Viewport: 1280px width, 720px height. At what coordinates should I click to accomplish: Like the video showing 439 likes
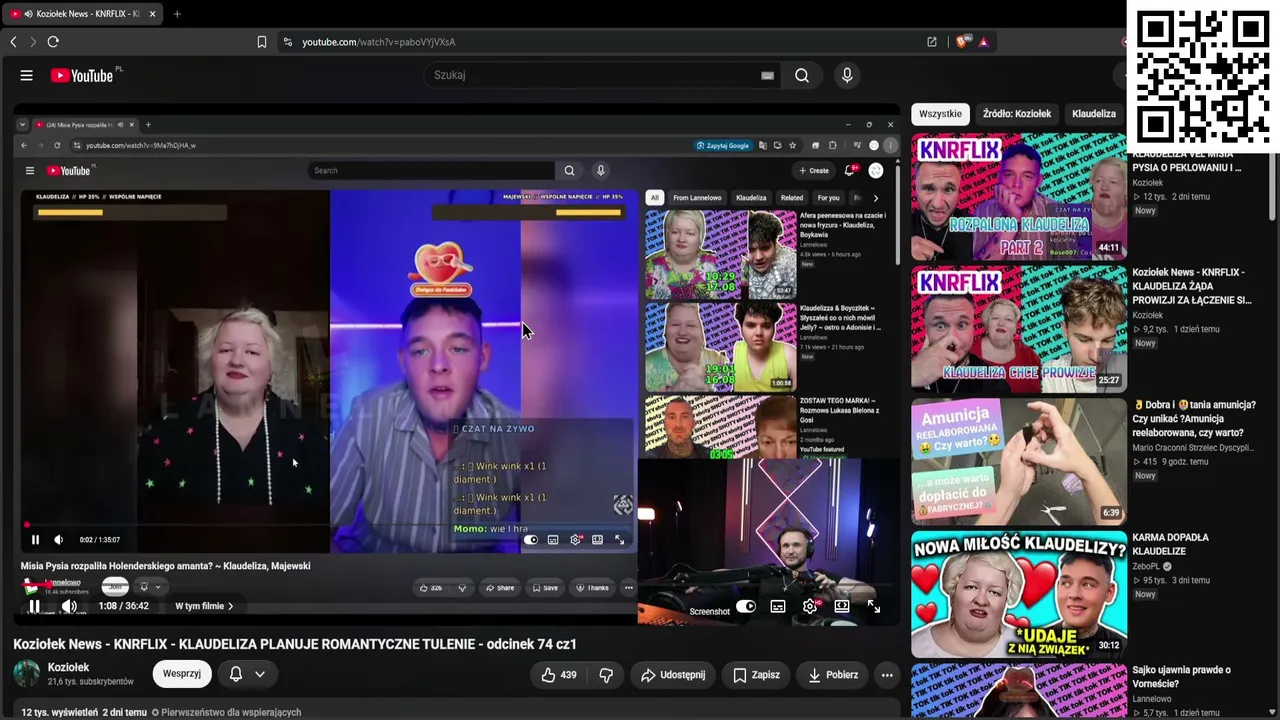(x=559, y=675)
